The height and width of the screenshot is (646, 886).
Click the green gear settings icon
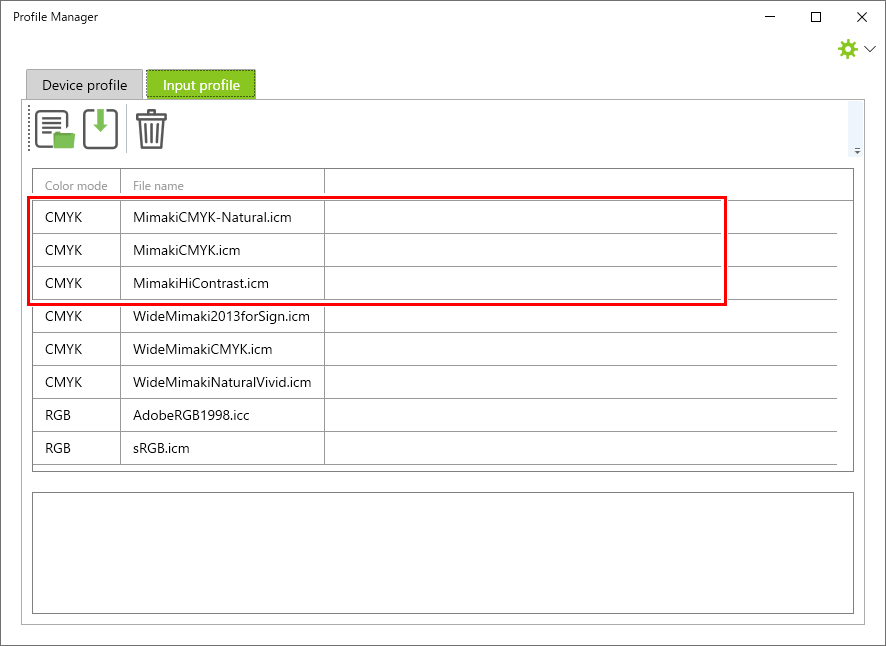[x=847, y=49]
